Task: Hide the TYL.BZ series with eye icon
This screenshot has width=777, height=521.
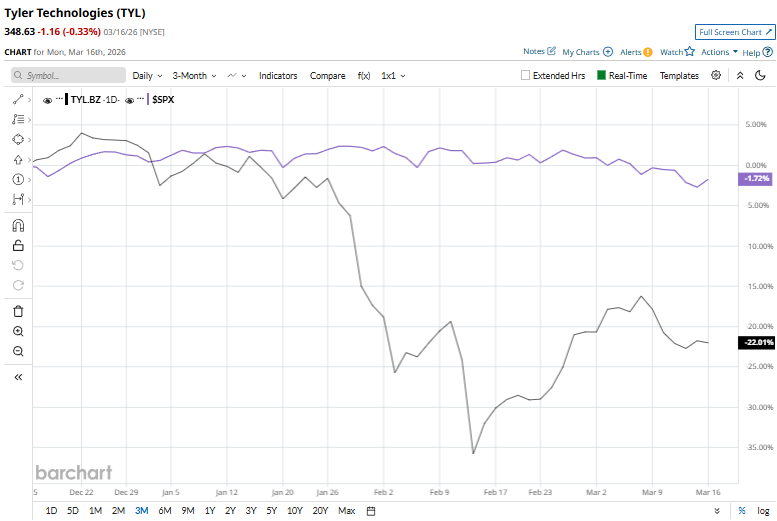Action: 48,100
